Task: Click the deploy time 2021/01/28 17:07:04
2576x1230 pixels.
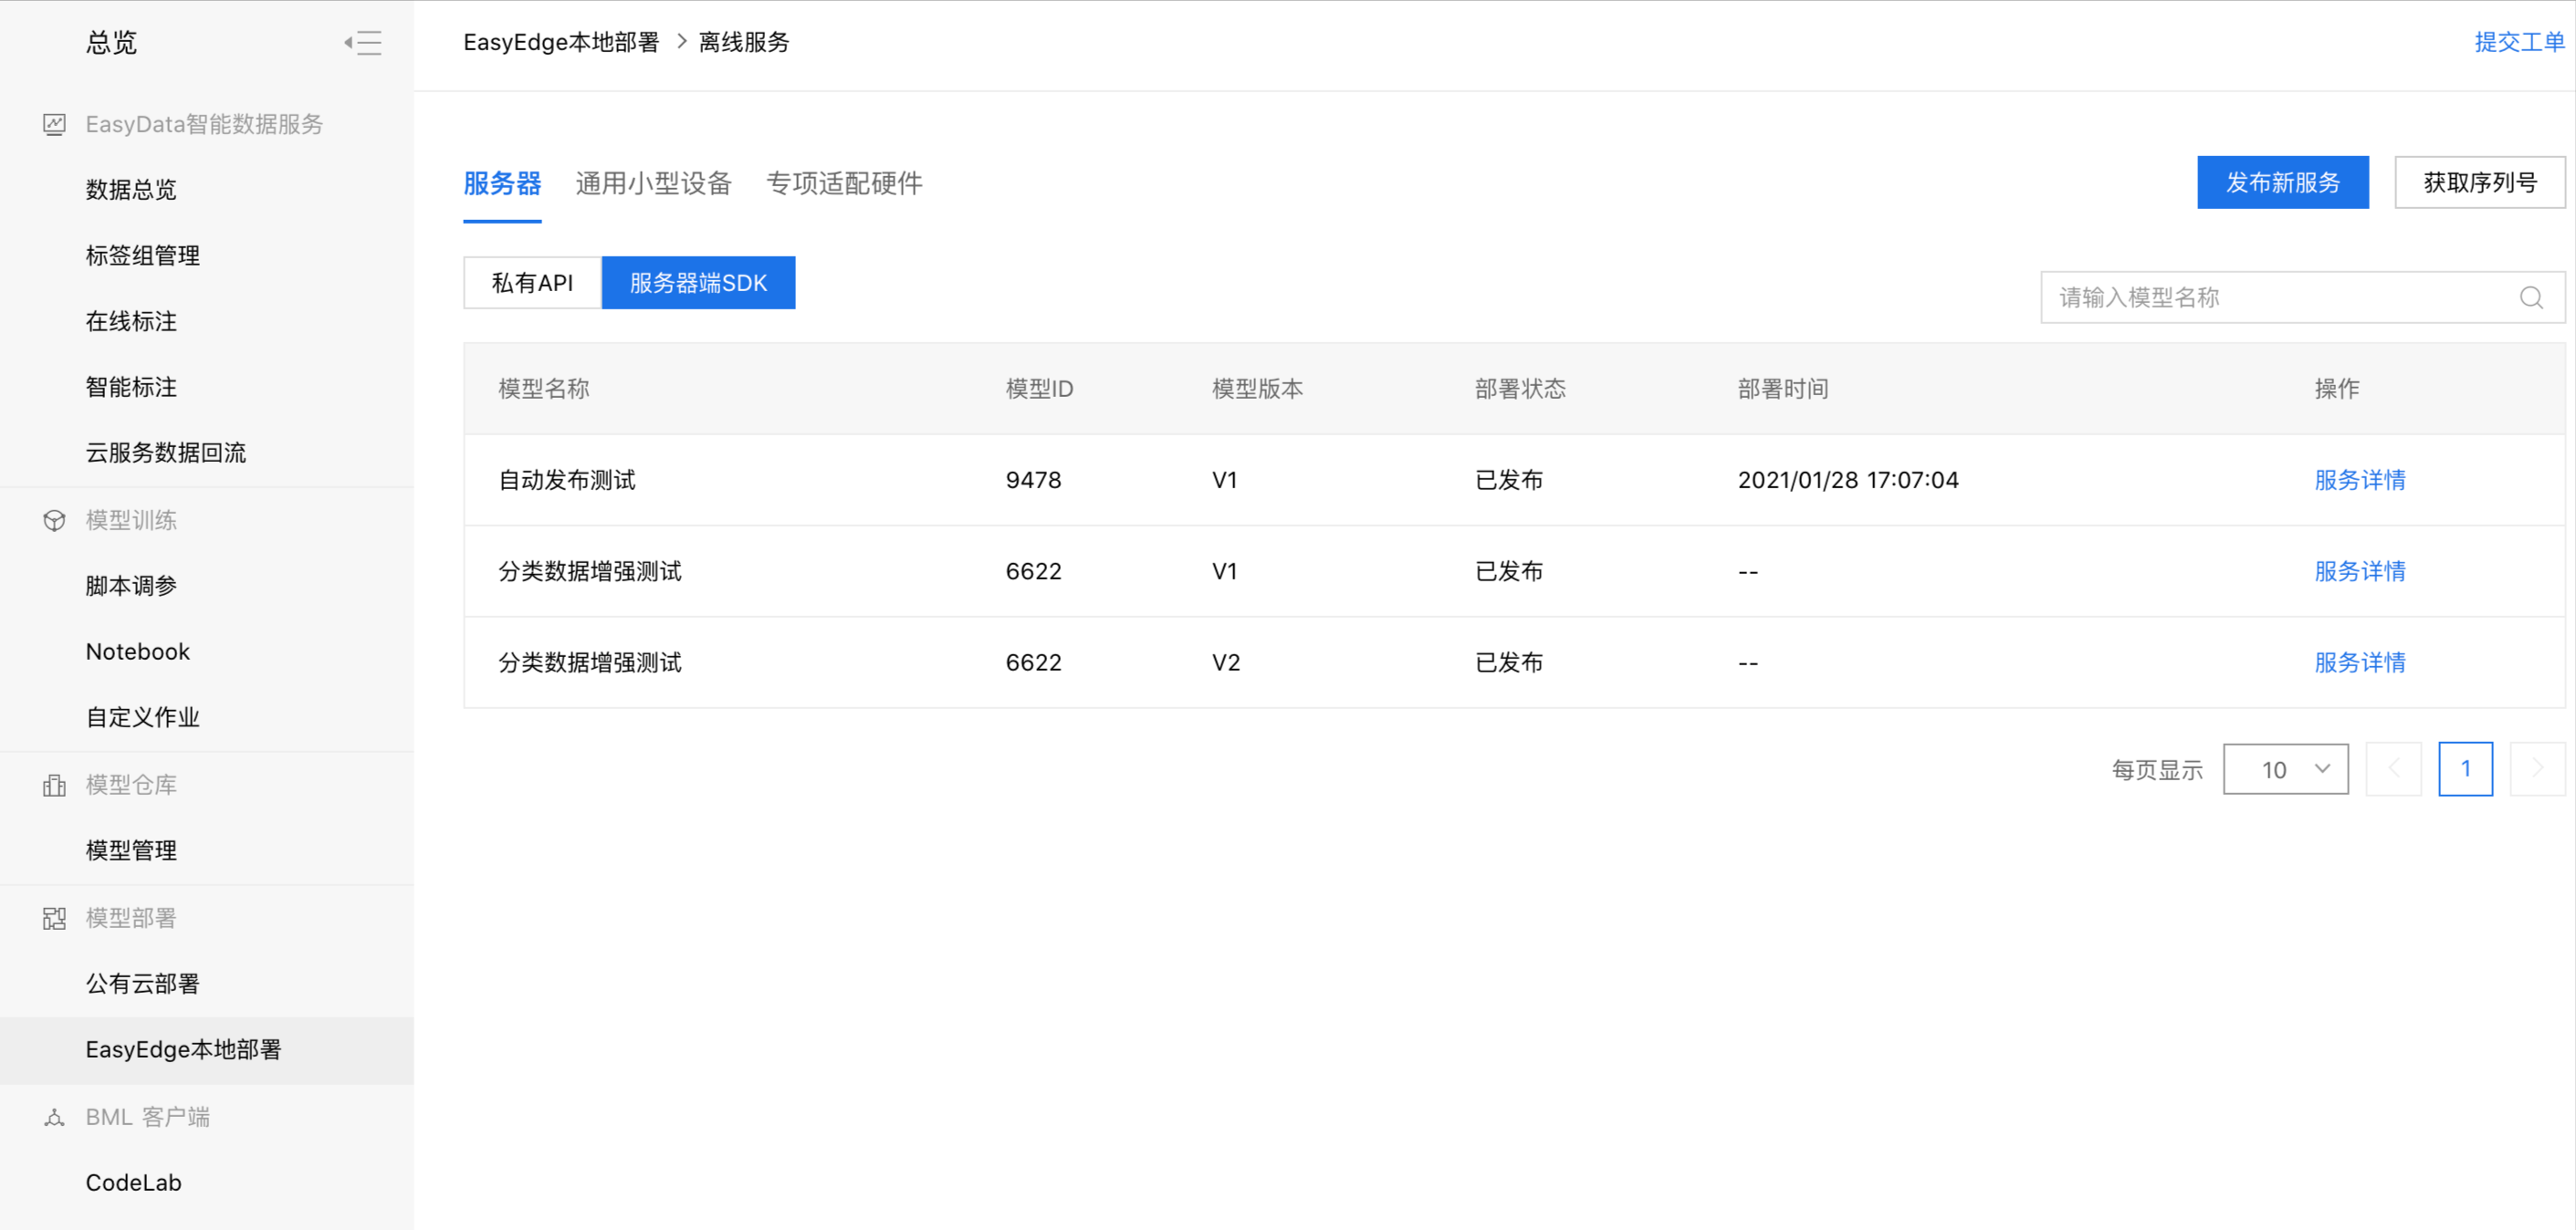Action: pos(1848,480)
